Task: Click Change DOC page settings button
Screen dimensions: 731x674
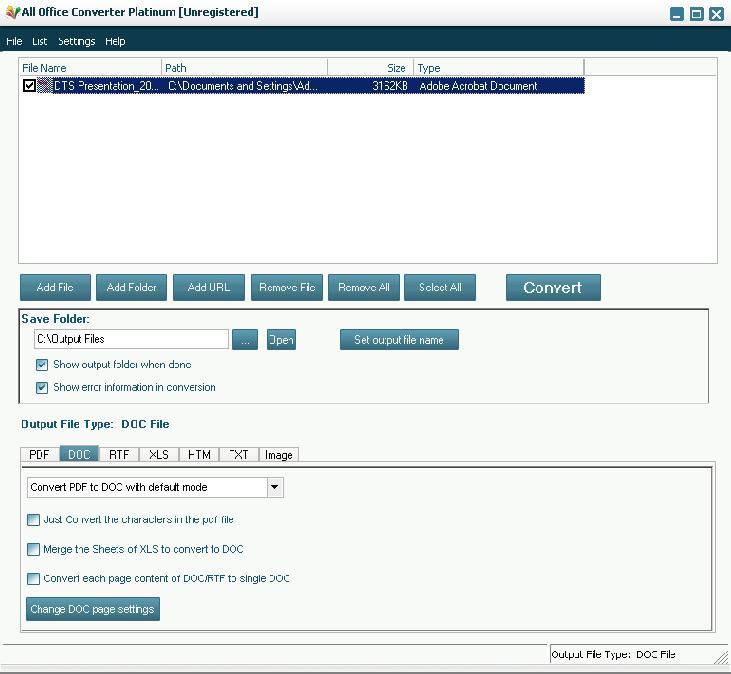Action: pos(93,609)
